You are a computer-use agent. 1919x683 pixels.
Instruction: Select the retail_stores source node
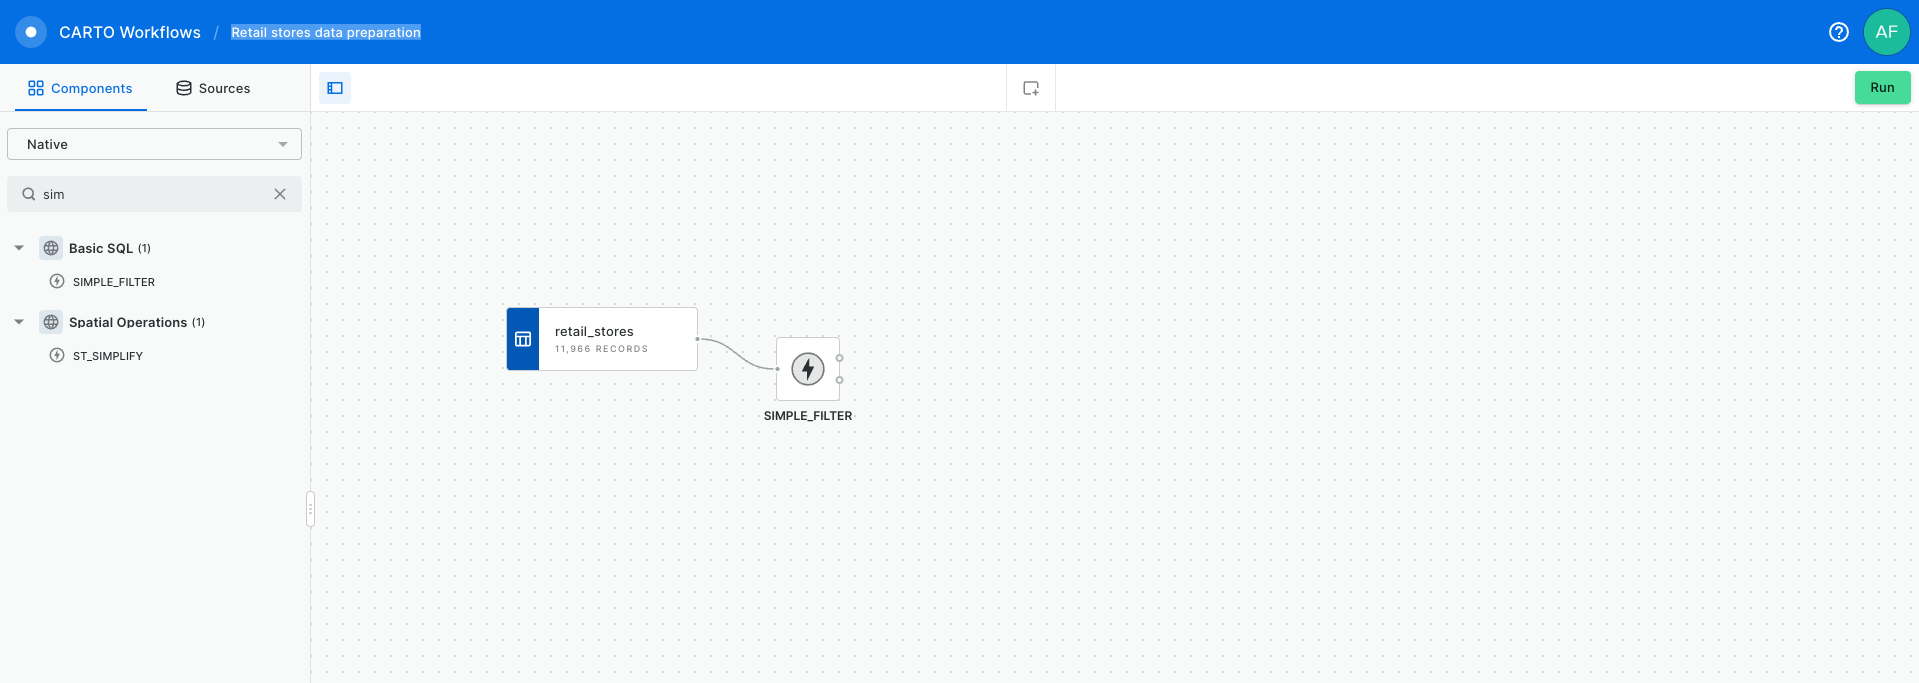coord(602,339)
